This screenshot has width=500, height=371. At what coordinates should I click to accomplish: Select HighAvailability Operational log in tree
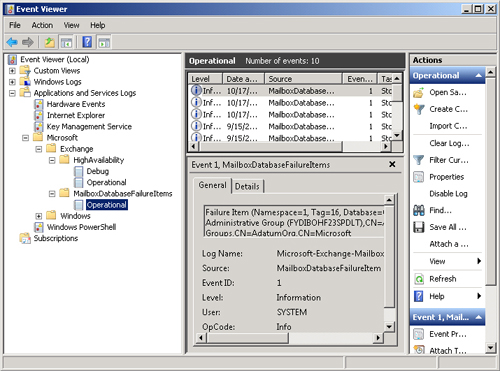[x=106, y=183]
